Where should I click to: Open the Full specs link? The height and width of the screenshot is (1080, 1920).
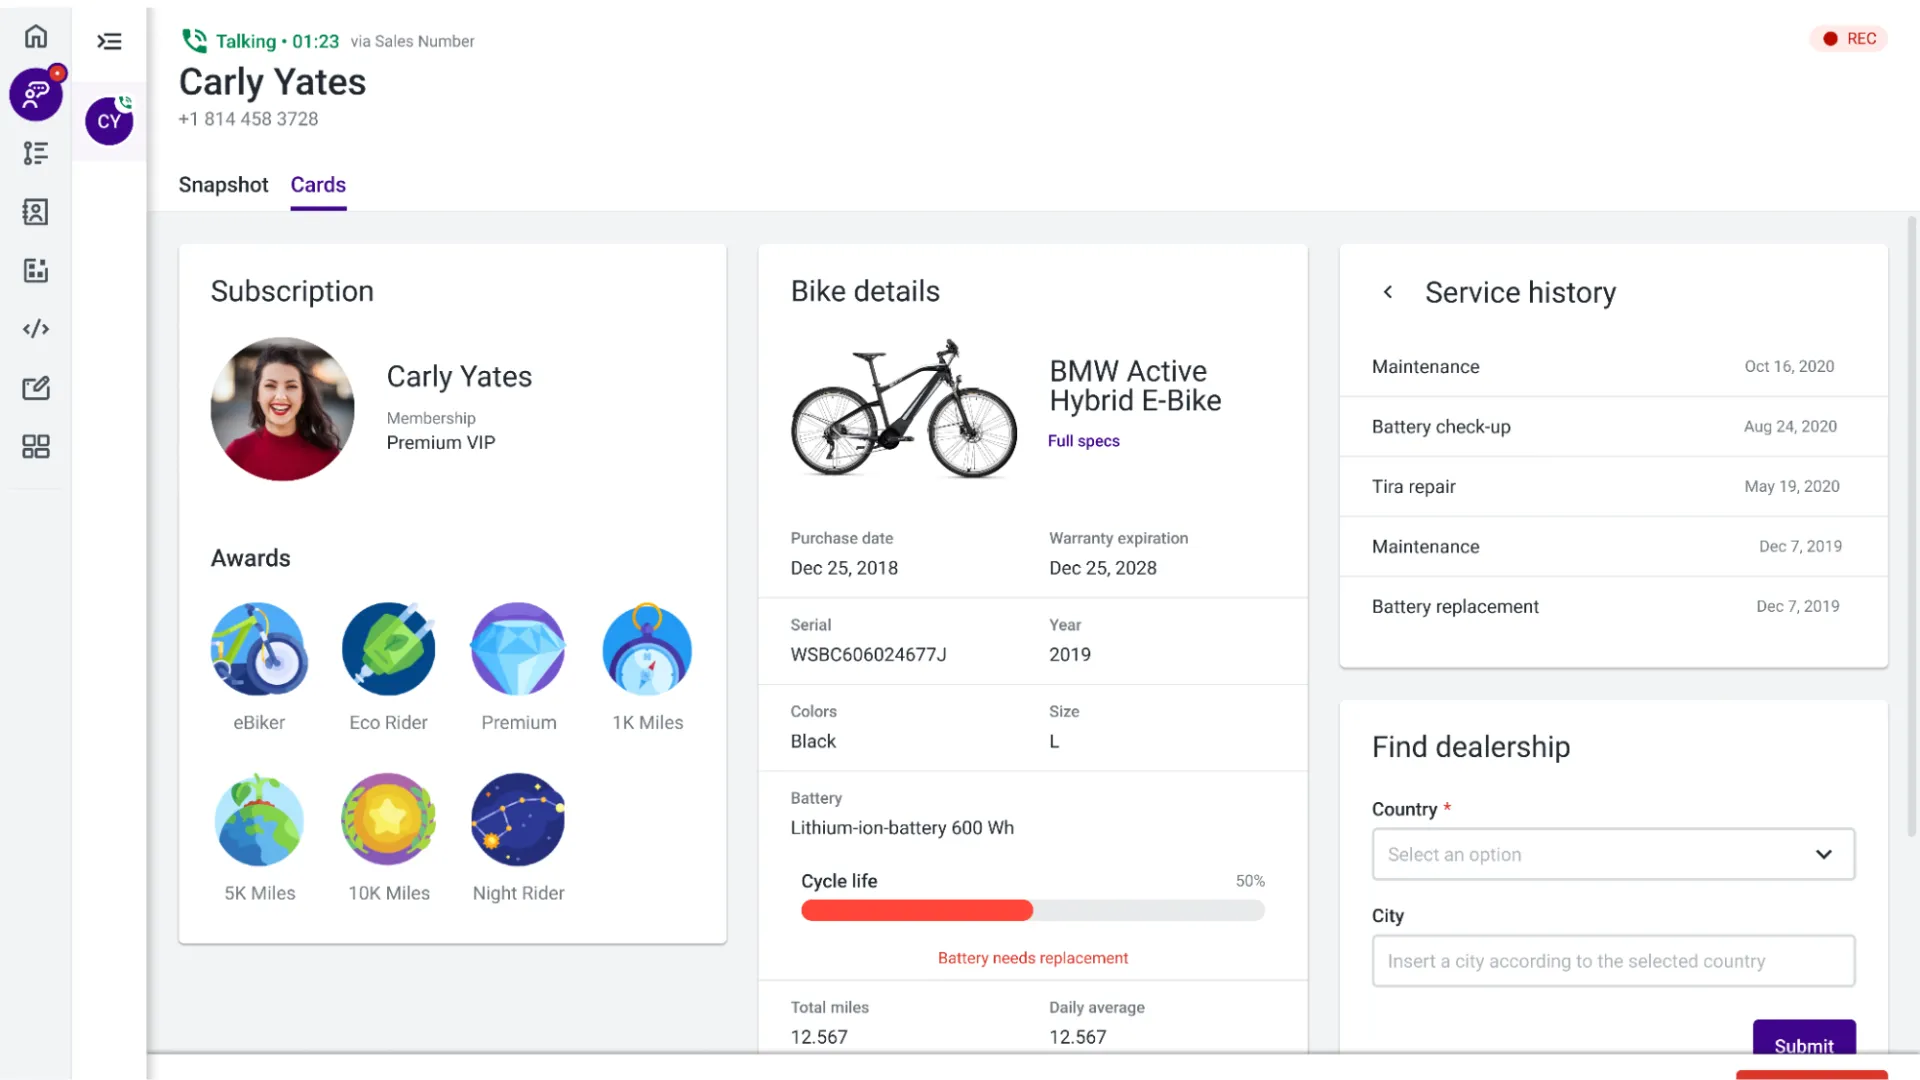click(1083, 441)
